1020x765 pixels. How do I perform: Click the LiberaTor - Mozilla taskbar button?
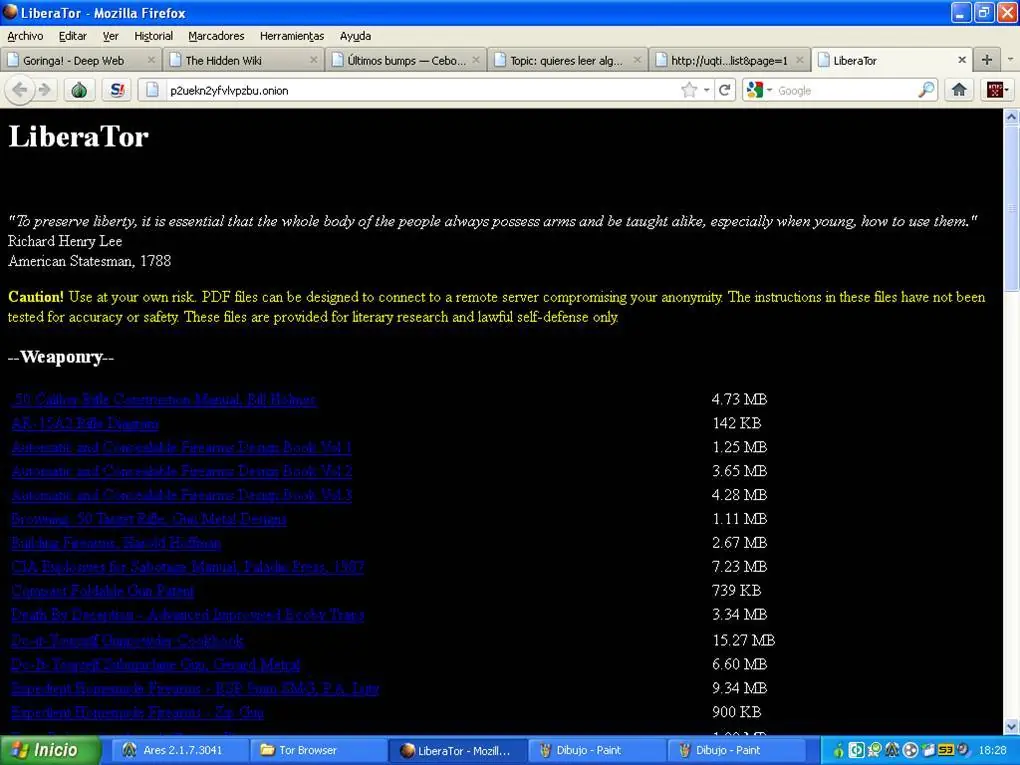click(457, 750)
